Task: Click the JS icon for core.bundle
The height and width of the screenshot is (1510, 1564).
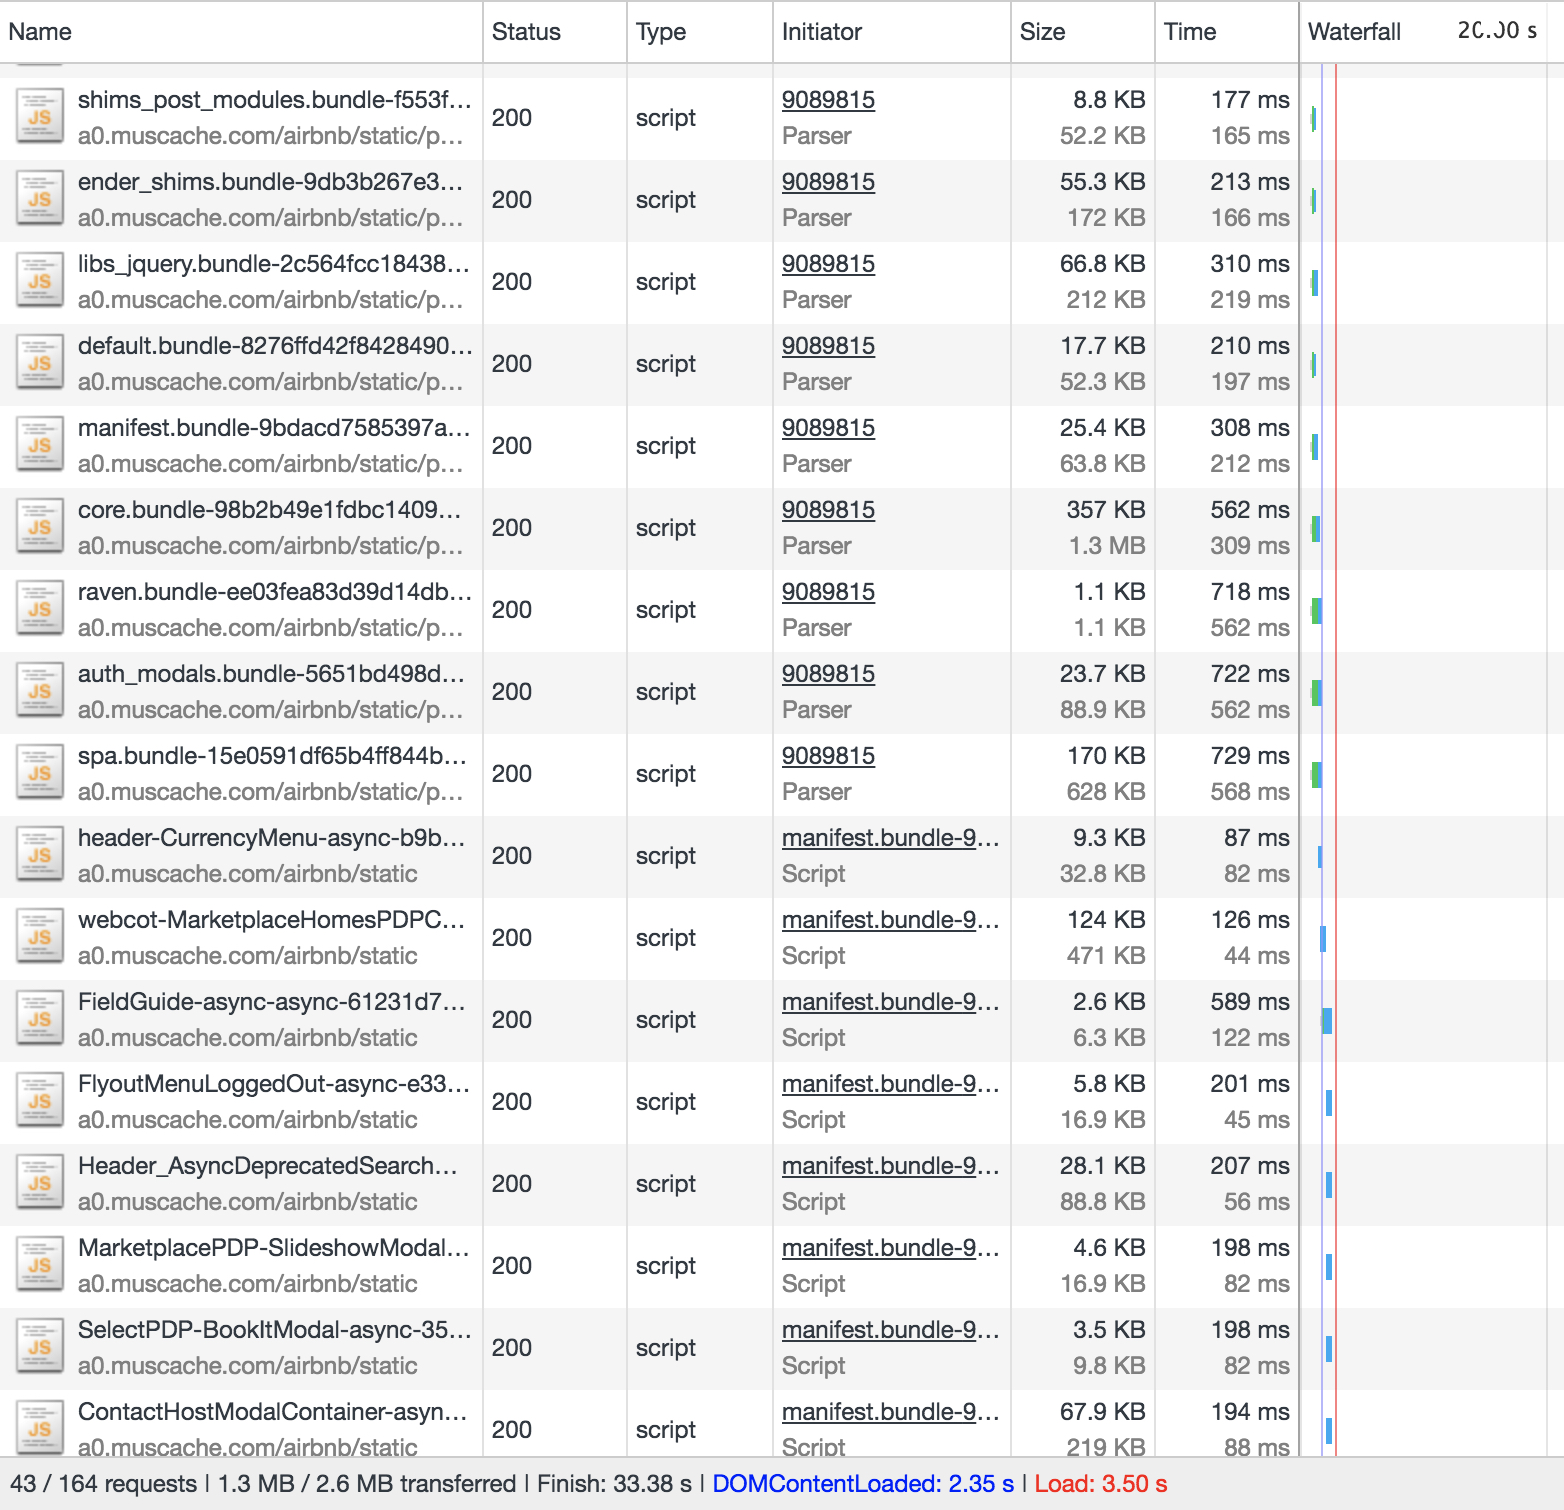Action: (x=40, y=527)
